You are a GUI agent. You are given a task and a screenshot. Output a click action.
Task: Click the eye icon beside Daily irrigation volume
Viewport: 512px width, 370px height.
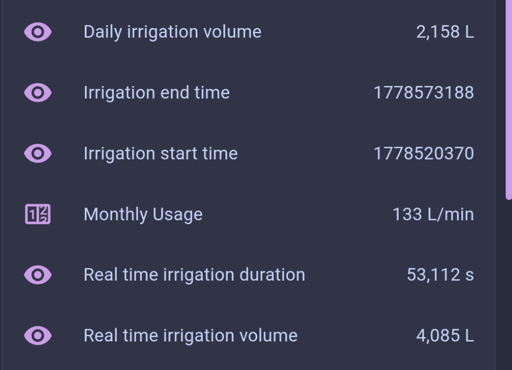[x=38, y=32]
